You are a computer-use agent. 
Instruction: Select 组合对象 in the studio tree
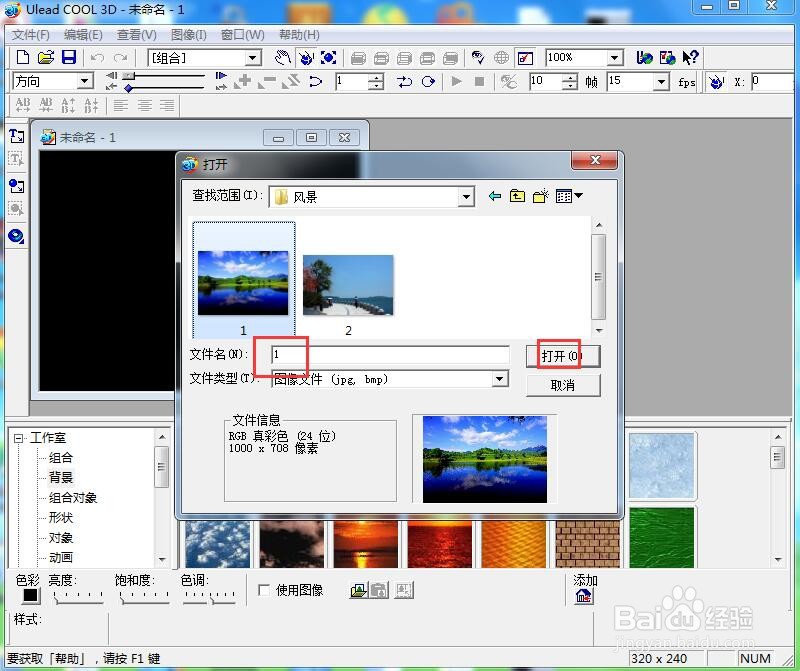(x=72, y=498)
